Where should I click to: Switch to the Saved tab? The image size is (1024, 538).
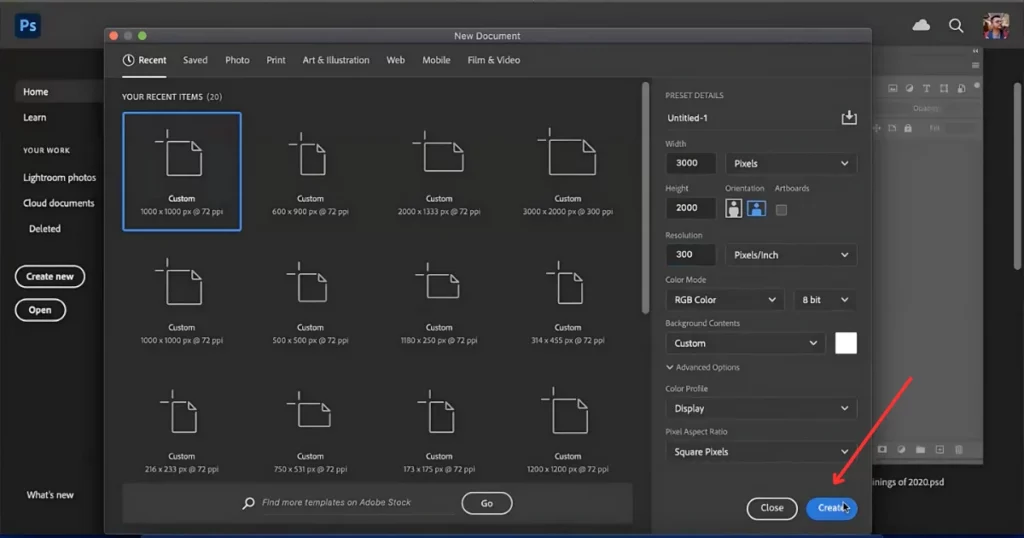click(195, 60)
